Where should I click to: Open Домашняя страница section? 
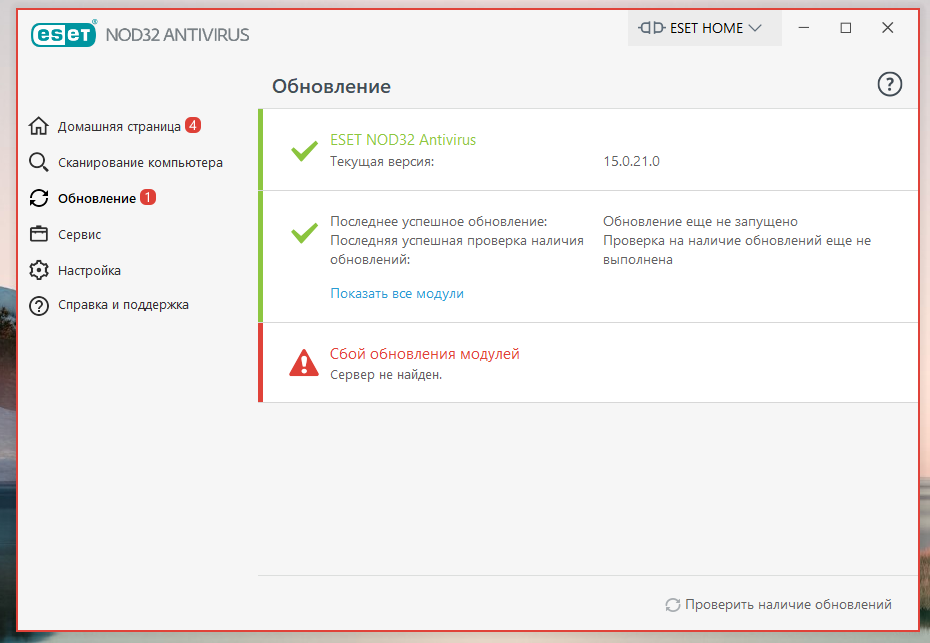tap(119, 127)
